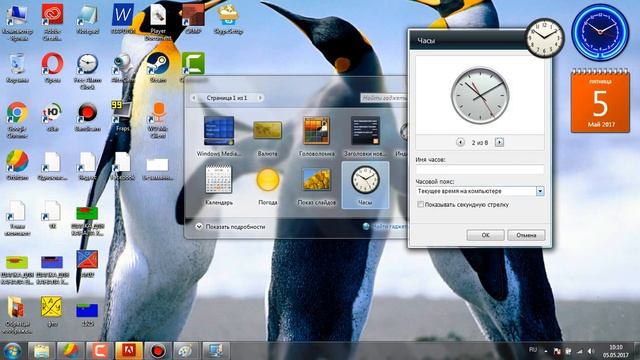Open volume control in system tray

(x=591, y=351)
